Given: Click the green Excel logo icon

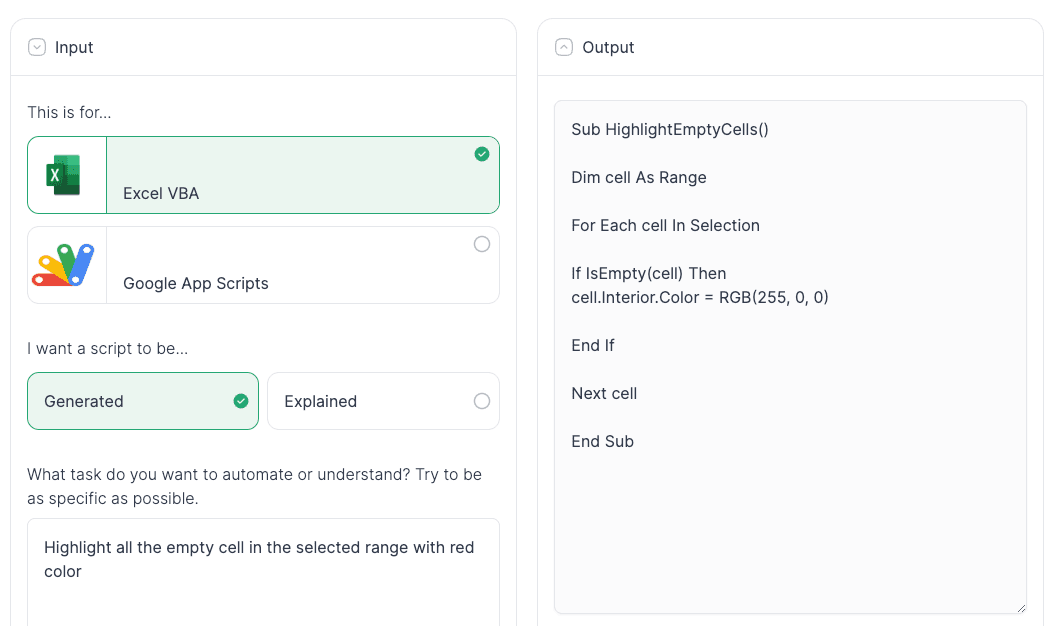Looking at the screenshot, I should (64, 175).
